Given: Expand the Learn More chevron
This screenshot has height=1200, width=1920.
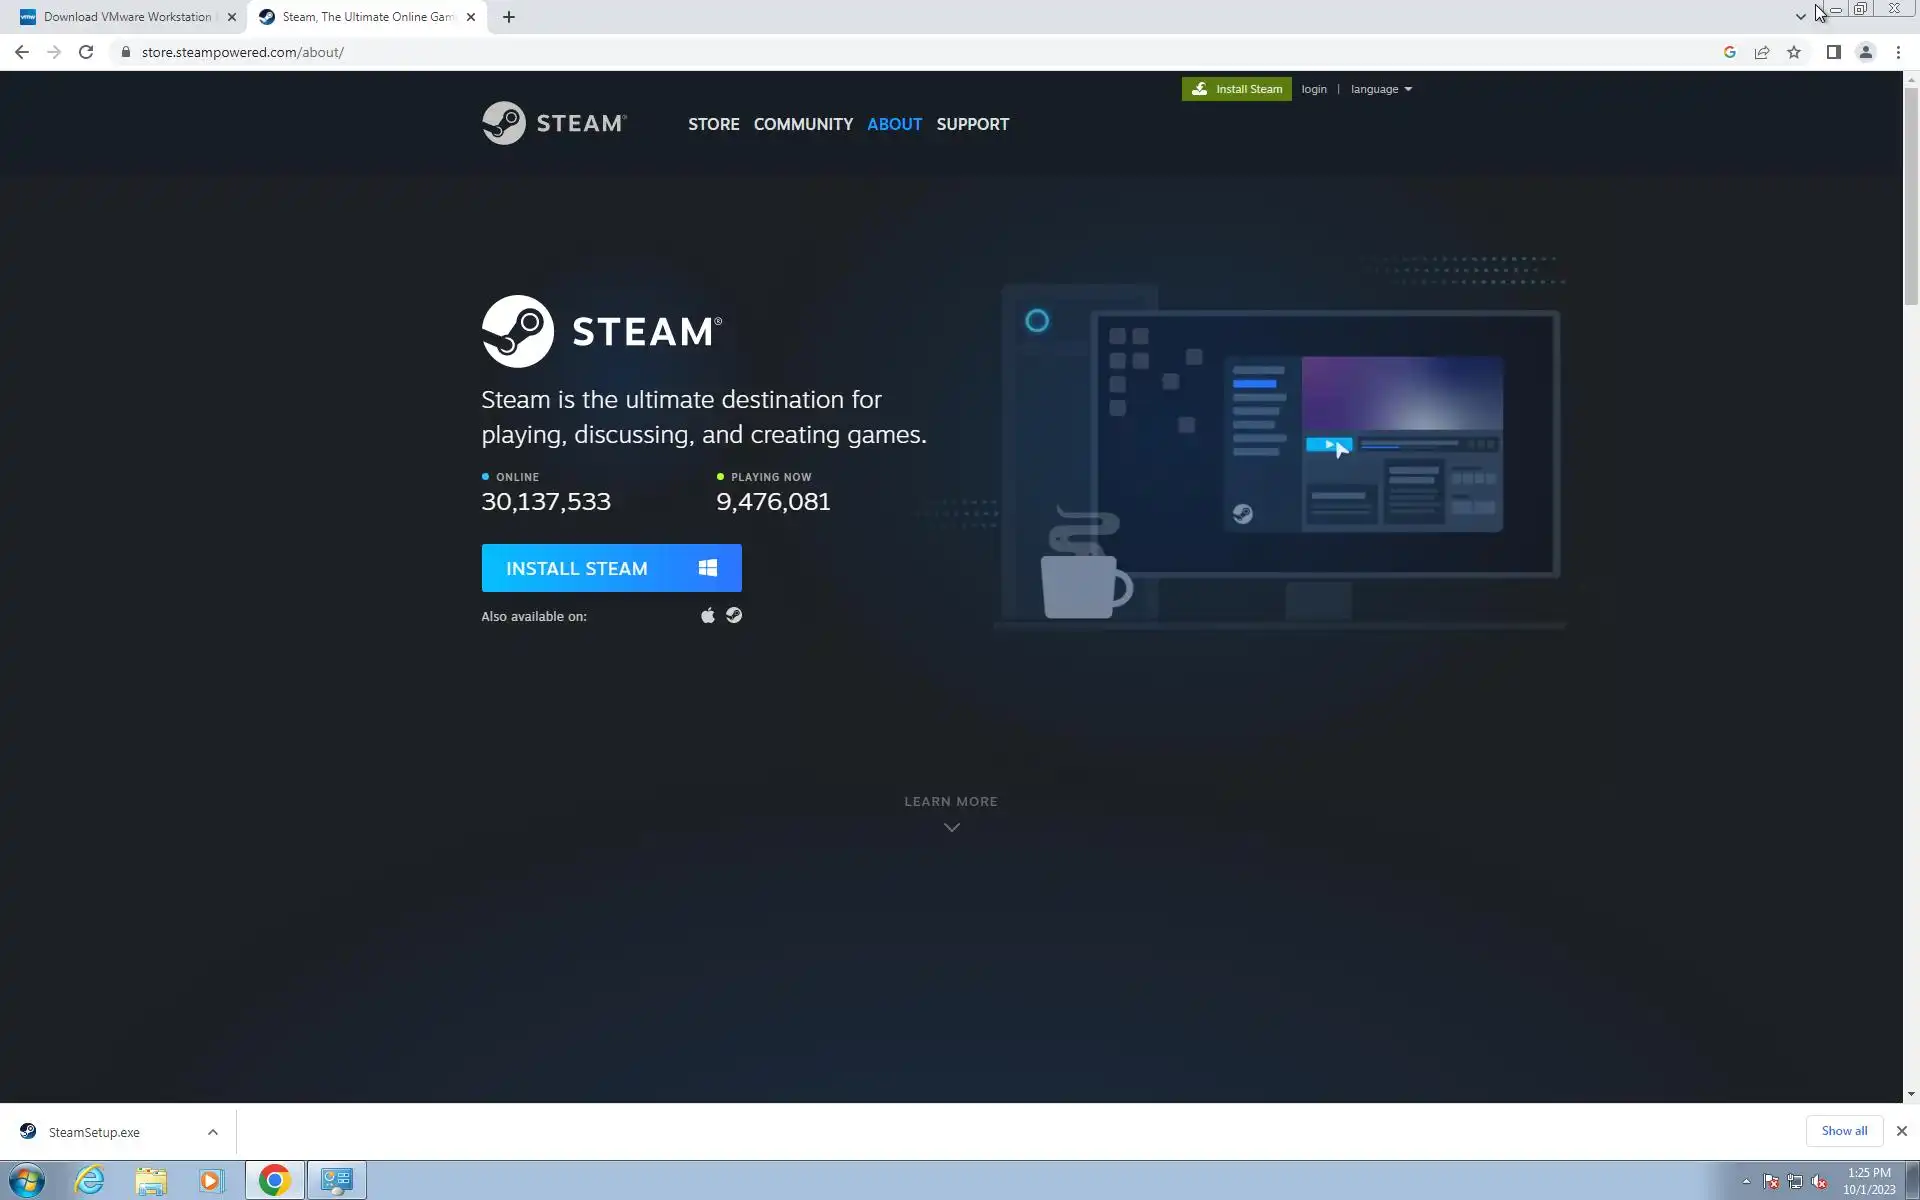Looking at the screenshot, I should 951,827.
